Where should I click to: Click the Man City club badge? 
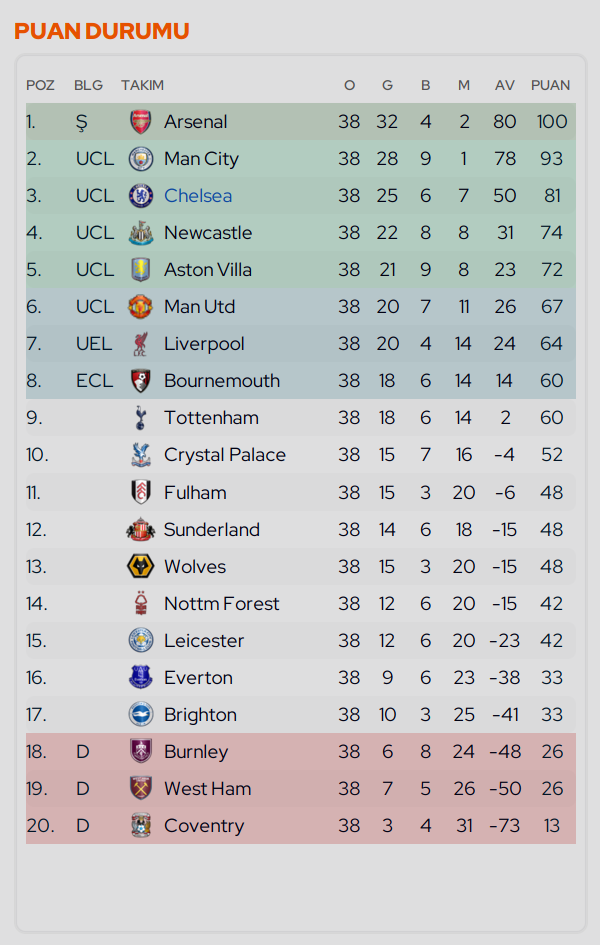coord(140,159)
